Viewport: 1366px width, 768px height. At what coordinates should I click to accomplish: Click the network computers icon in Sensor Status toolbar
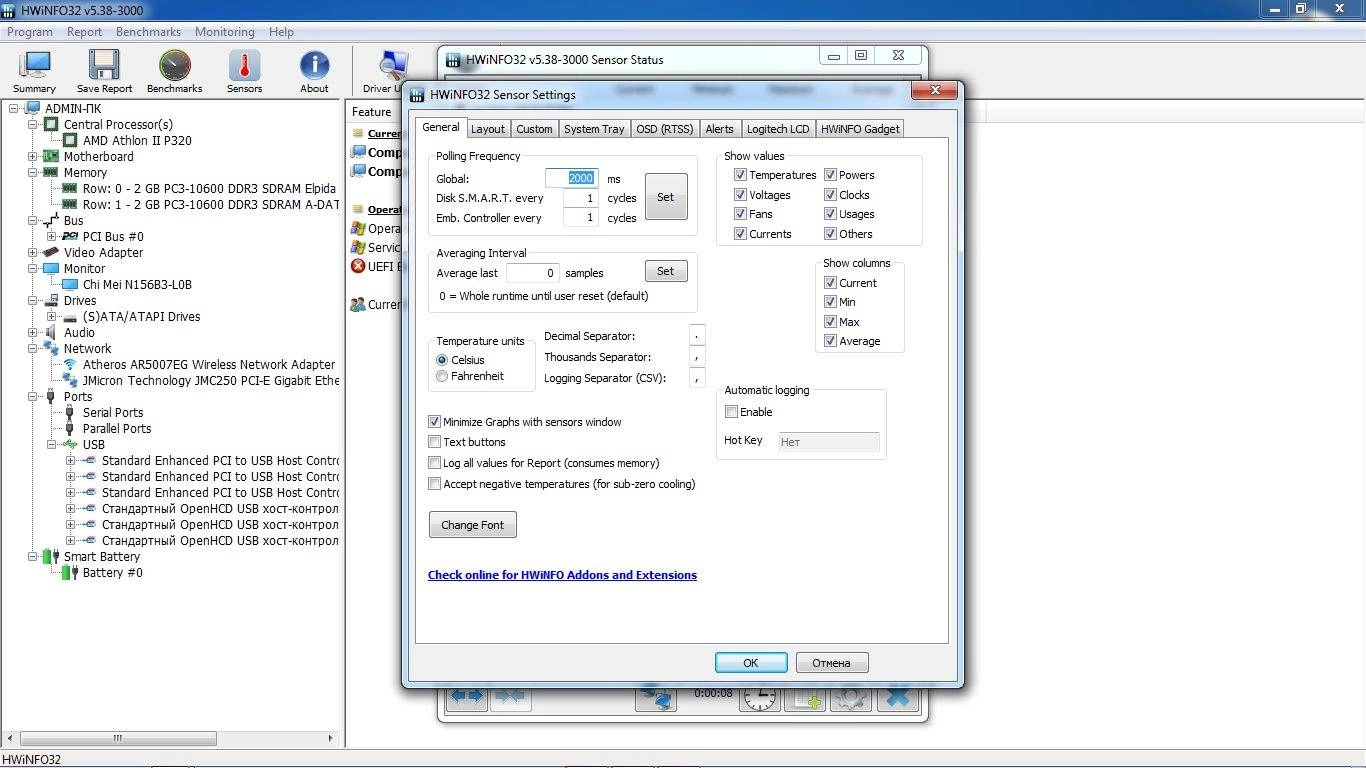tap(656, 696)
